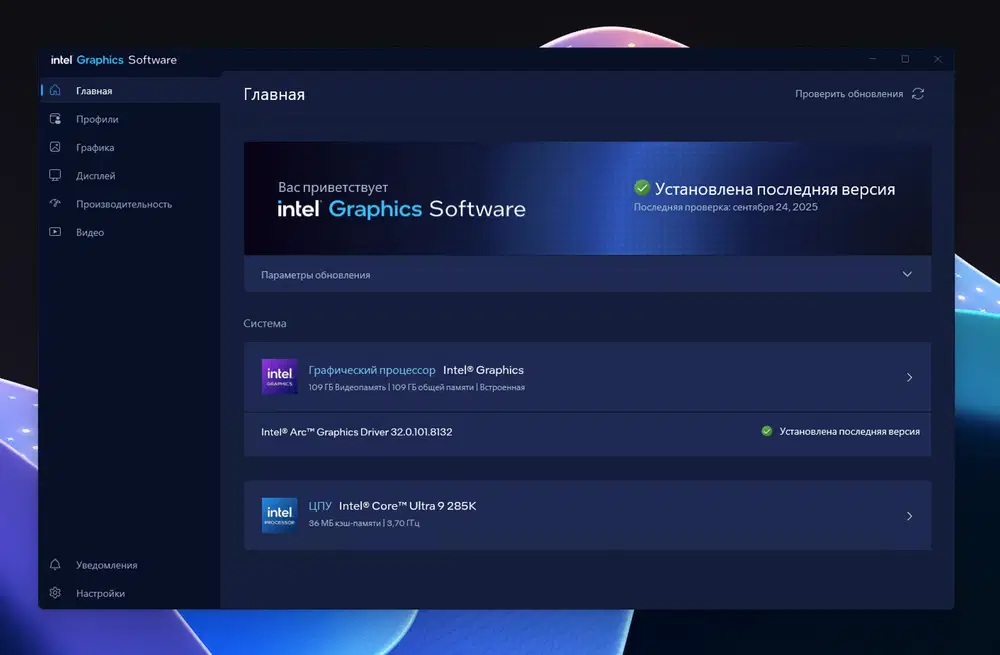Click the Параметры обновления label
The width and height of the screenshot is (1000, 655).
316,275
